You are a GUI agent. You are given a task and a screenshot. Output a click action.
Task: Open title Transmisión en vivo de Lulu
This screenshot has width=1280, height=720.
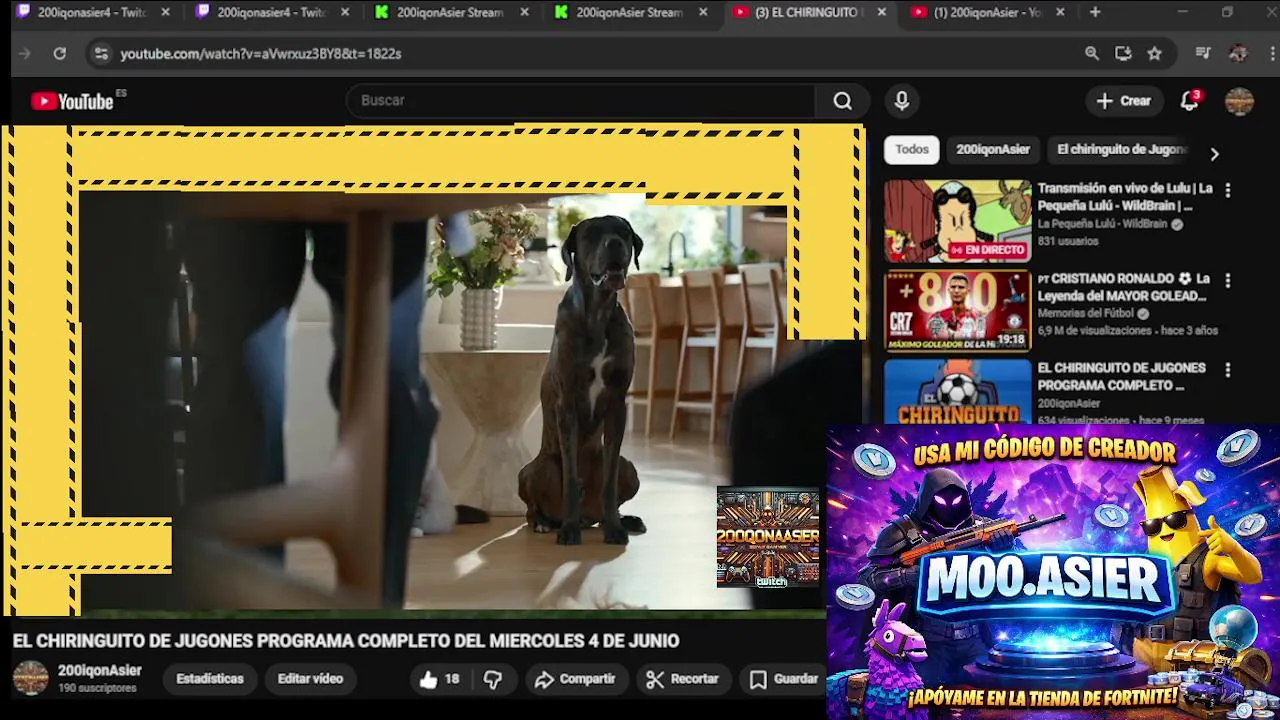click(1125, 197)
